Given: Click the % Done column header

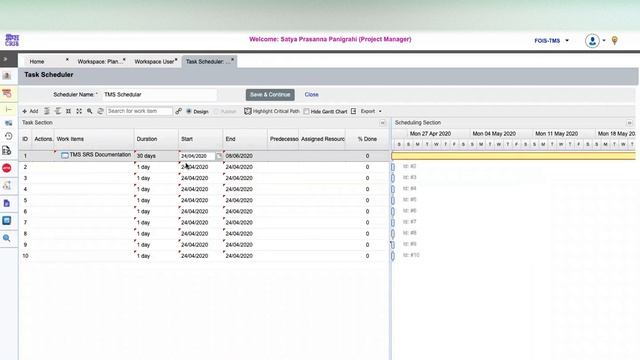Looking at the screenshot, I should (x=367, y=139).
